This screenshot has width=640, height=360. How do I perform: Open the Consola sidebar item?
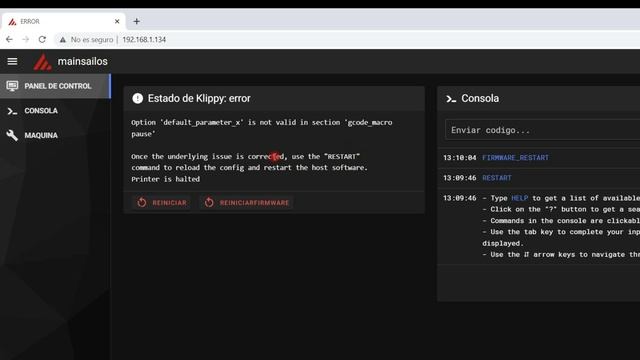55,111
